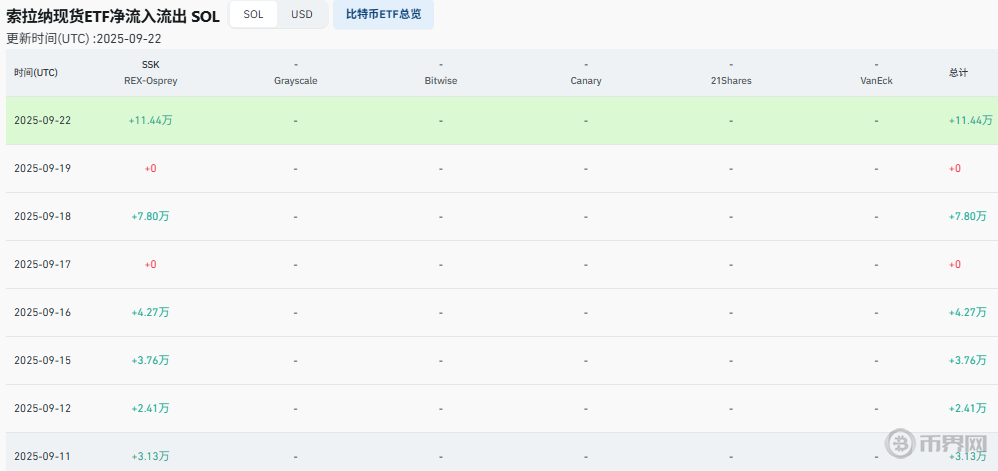The height and width of the screenshot is (471, 998).
Task: Click the SSK REX-Osprey column header
Action: (x=150, y=73)
